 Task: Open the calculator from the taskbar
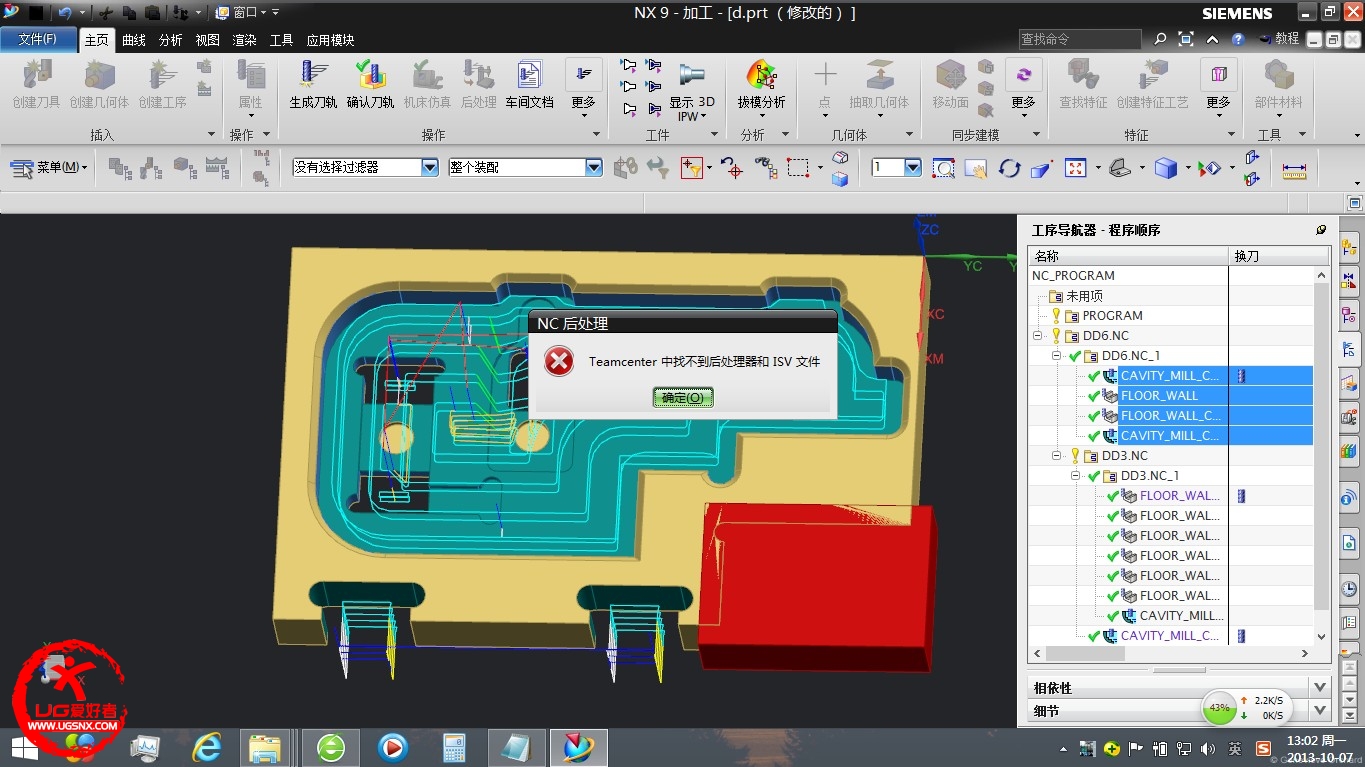tap(455, 747)
